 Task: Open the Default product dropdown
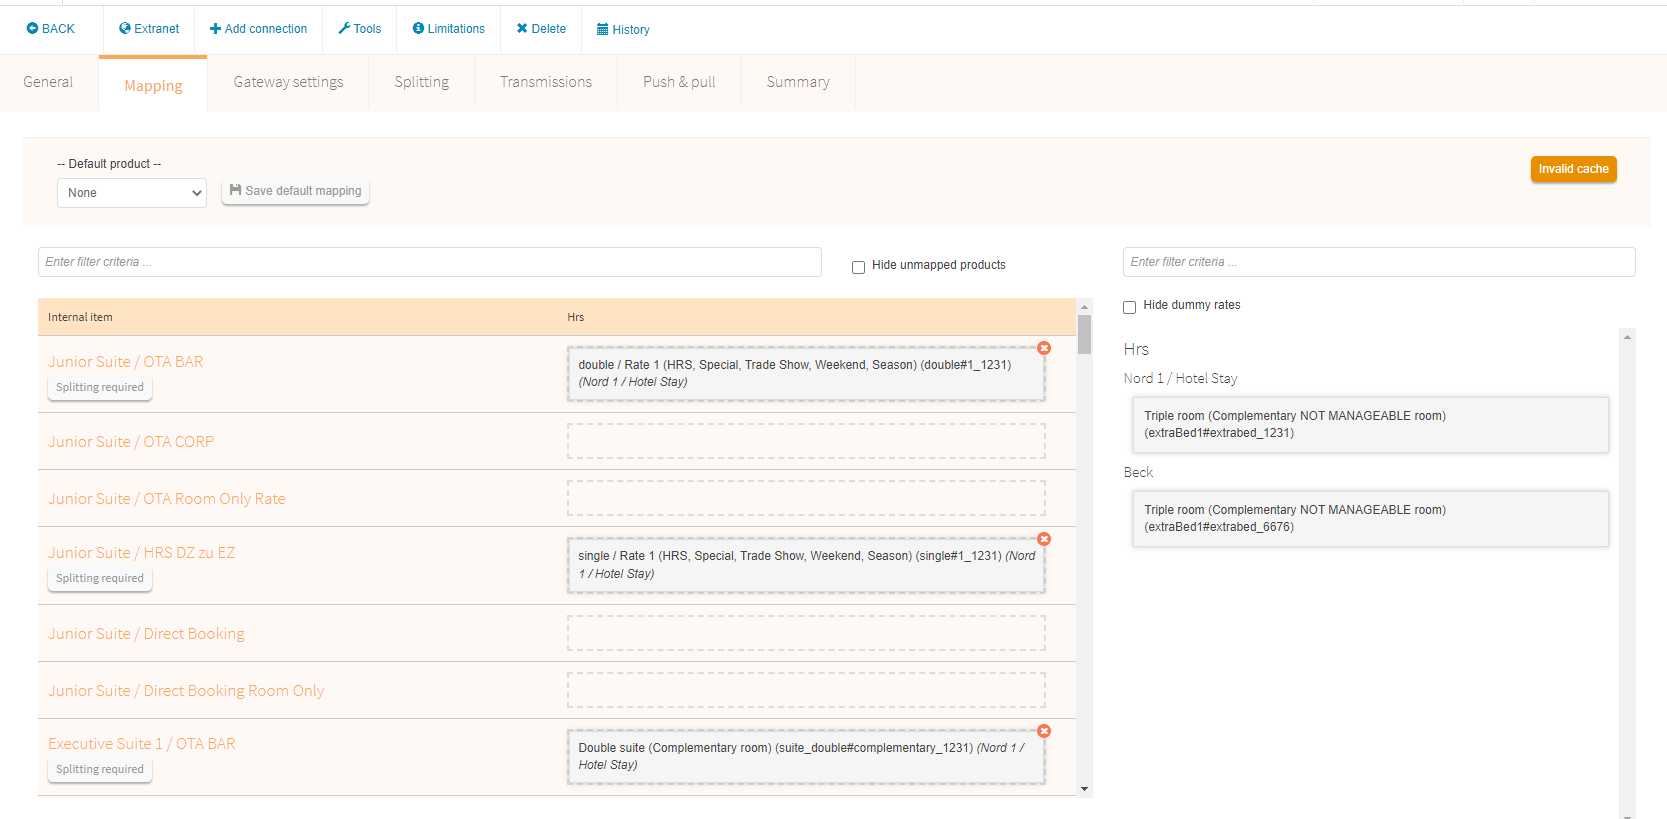pyautogui.click(x=132, y=193)
